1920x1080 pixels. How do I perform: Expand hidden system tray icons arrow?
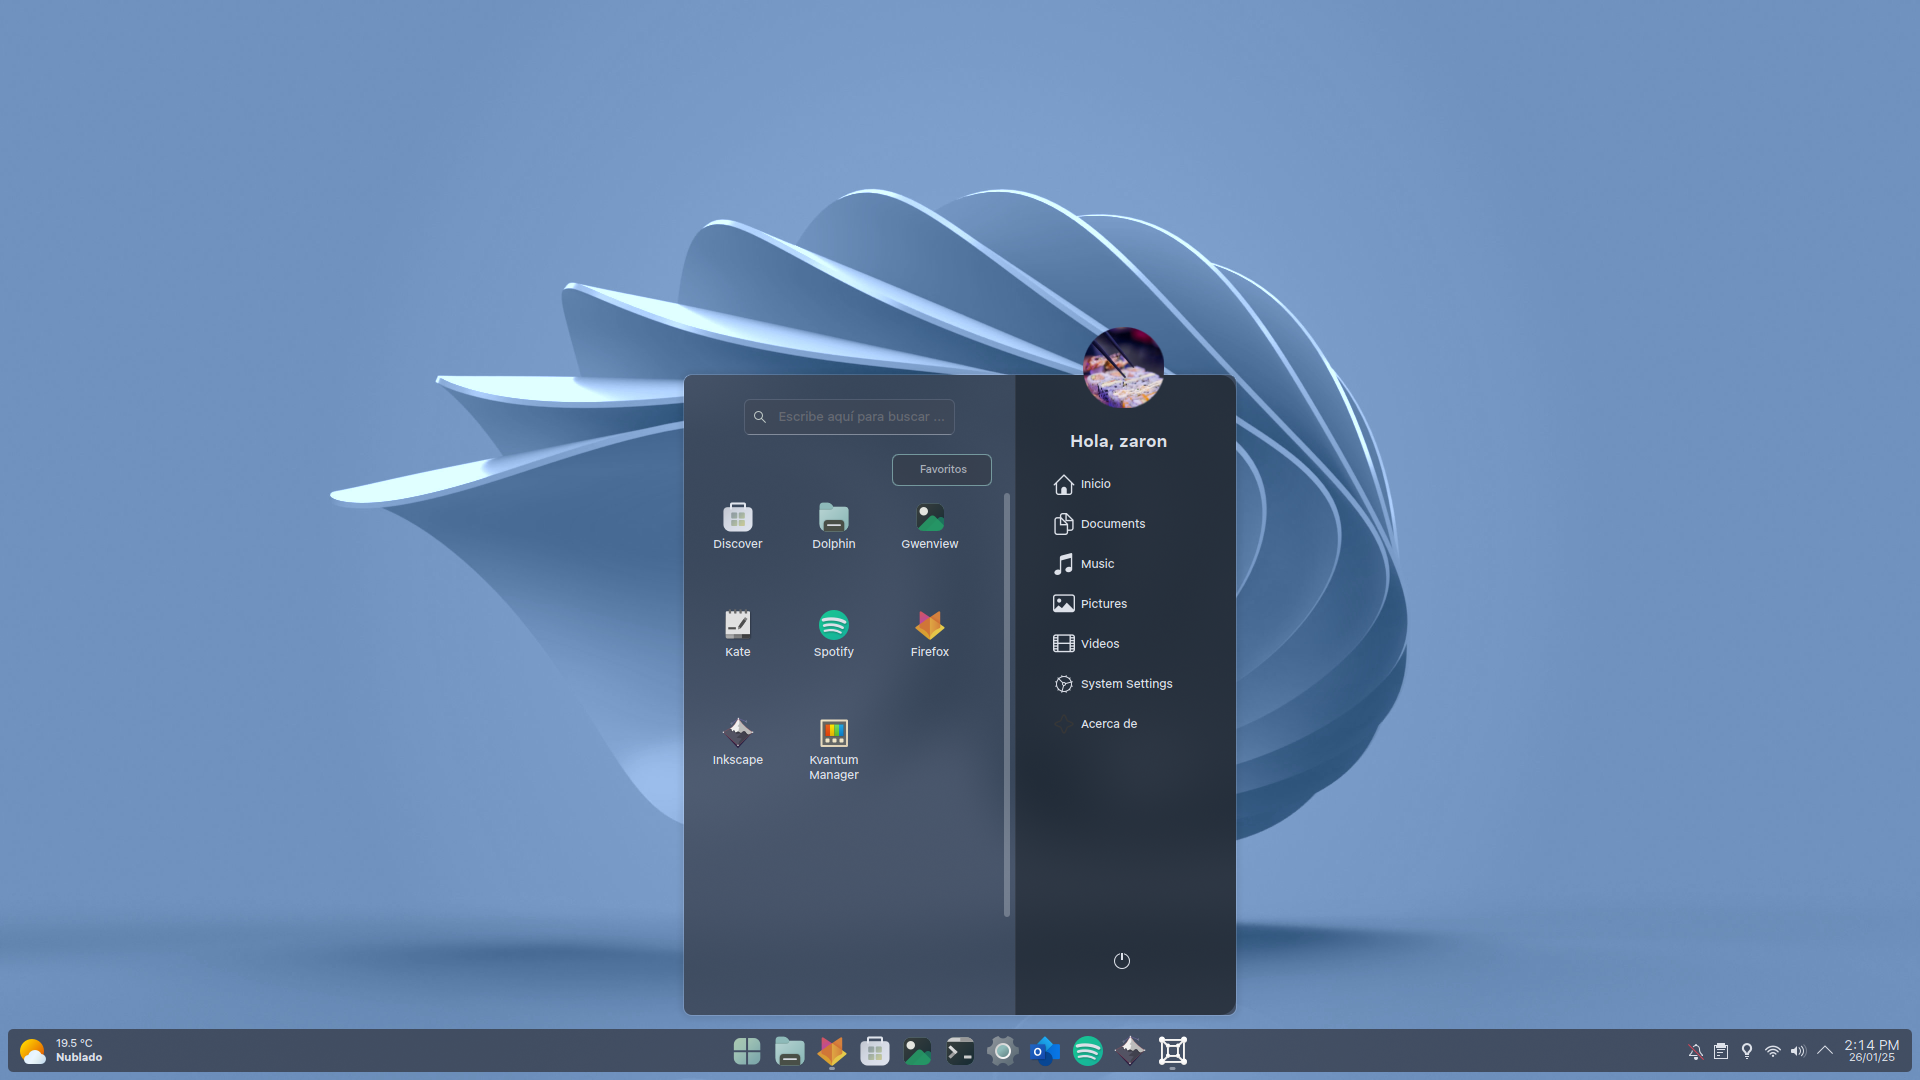1825,1051
